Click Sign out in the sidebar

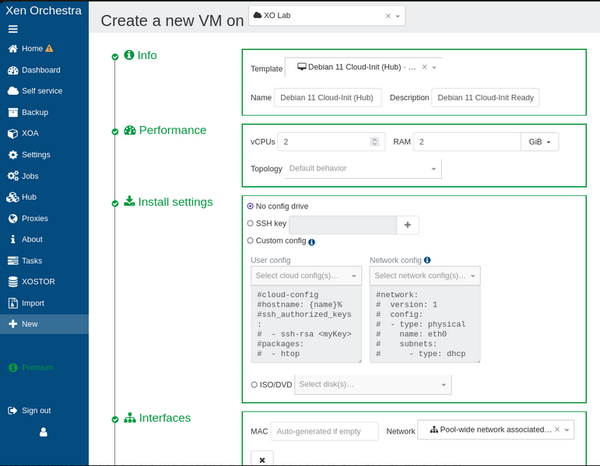click(36, 410)
